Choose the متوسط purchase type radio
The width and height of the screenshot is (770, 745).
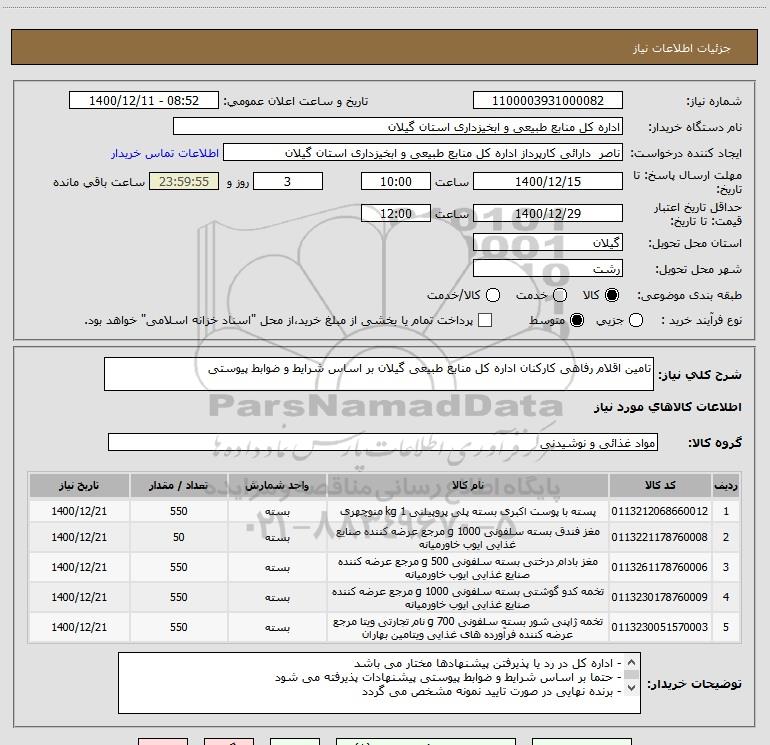pos(577,320)
